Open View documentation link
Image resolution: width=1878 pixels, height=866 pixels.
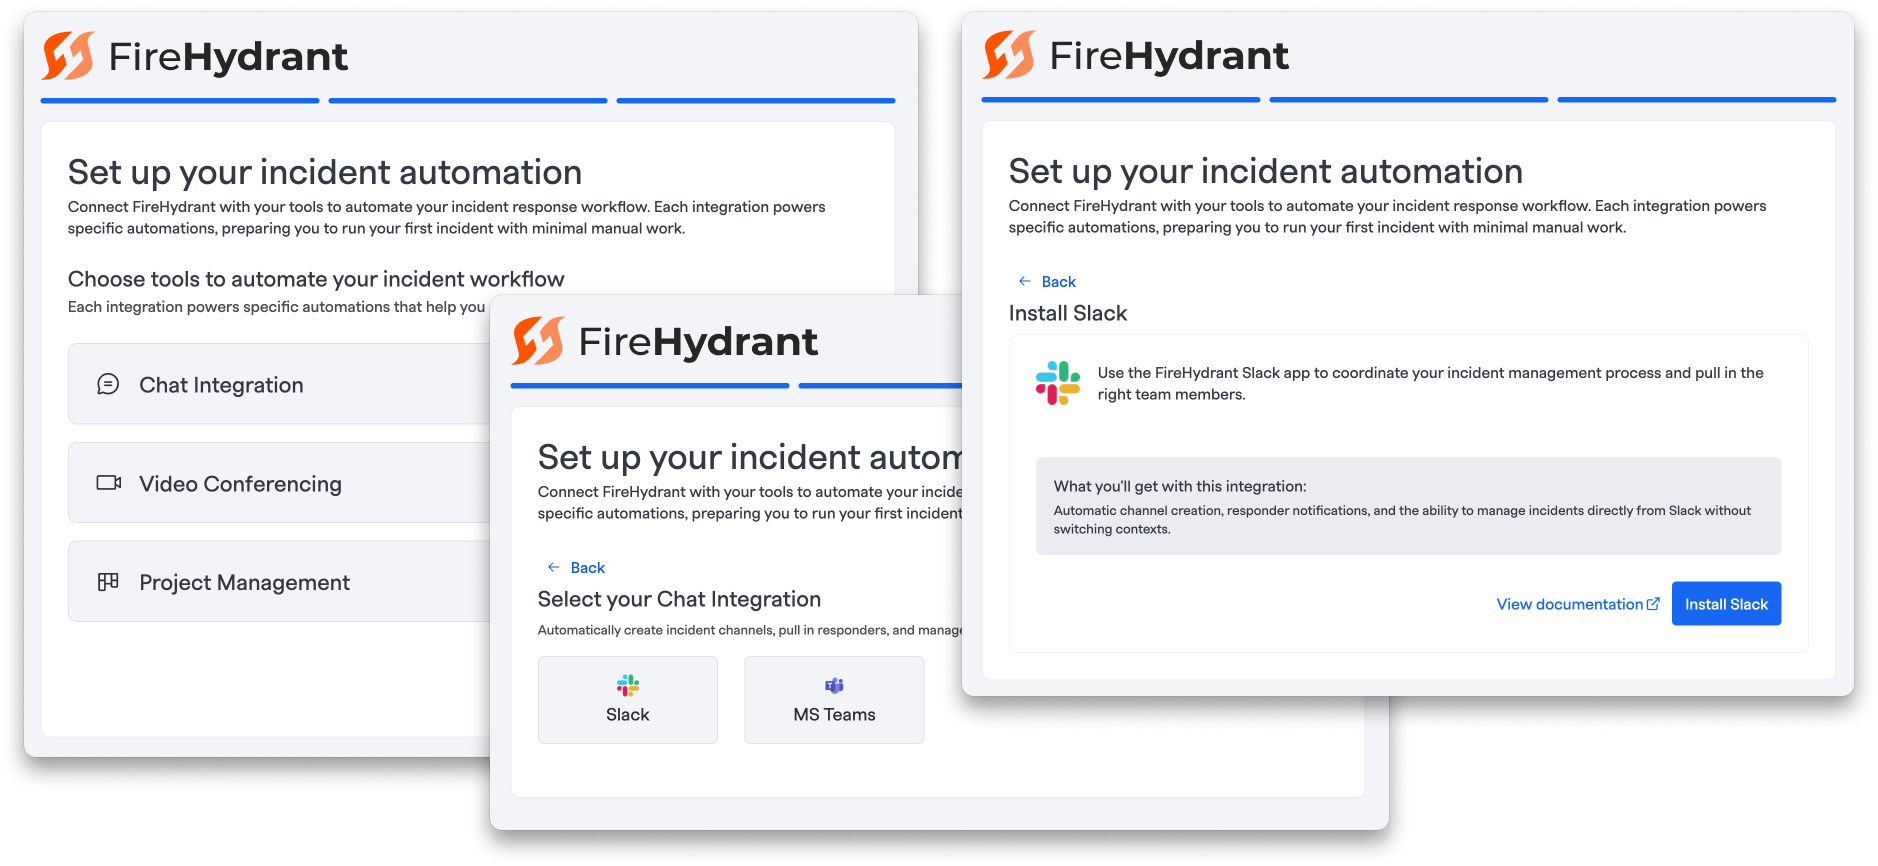coord(1578,604)
